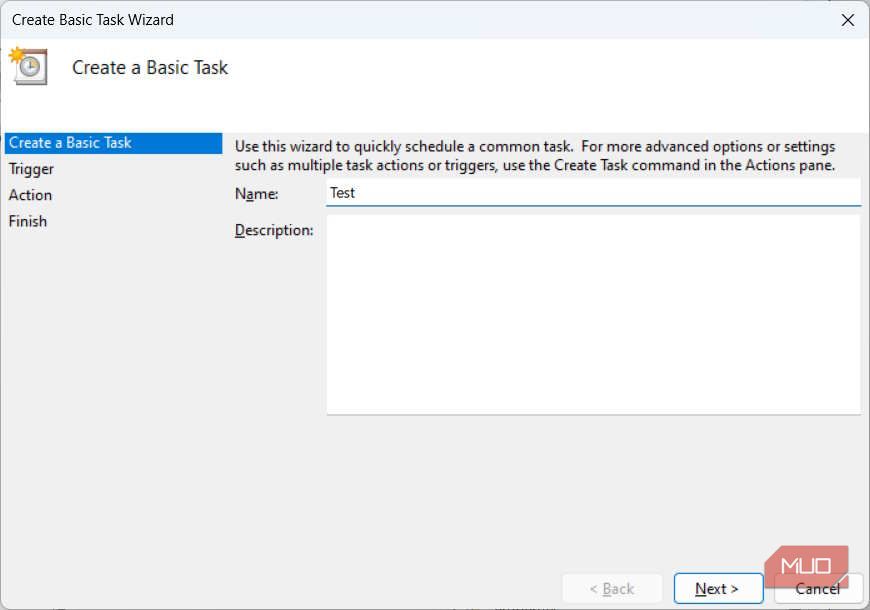
Task: Cancel the task creation wizard
Action: [818, 588]
